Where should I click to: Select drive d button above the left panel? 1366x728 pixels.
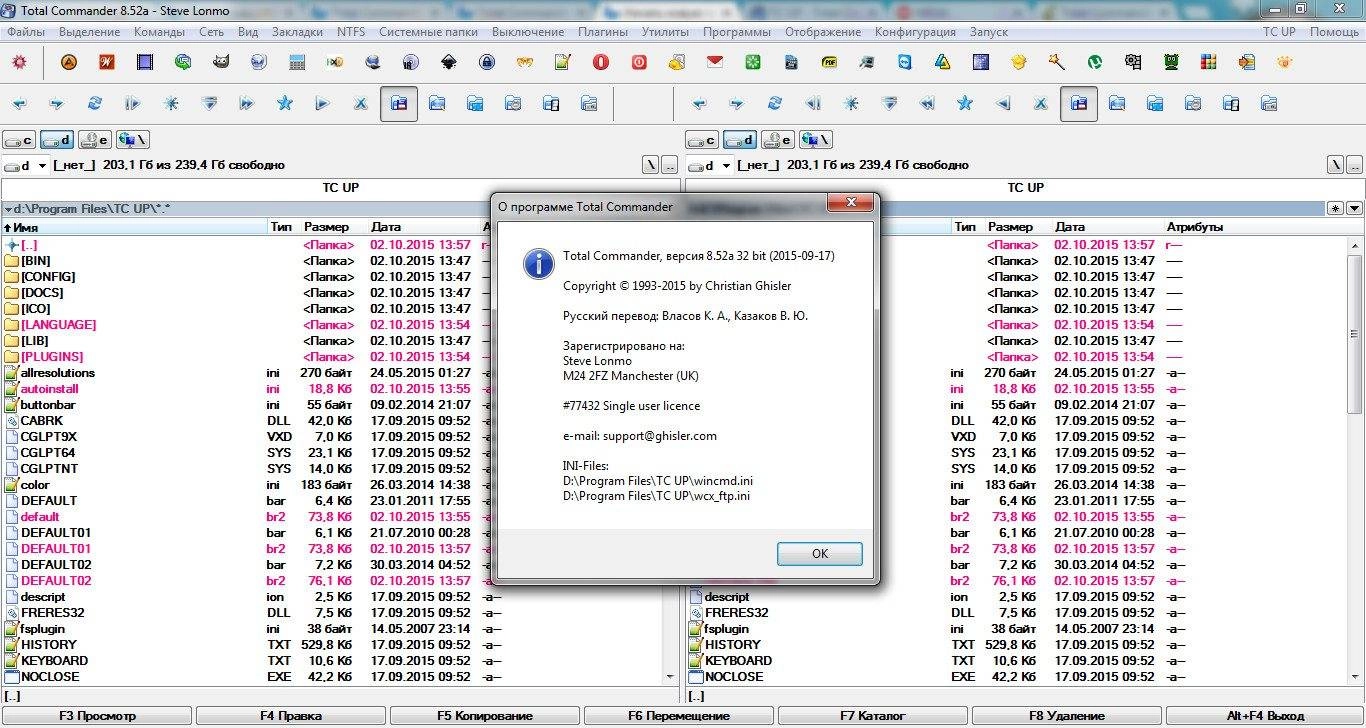click(57, 140)
